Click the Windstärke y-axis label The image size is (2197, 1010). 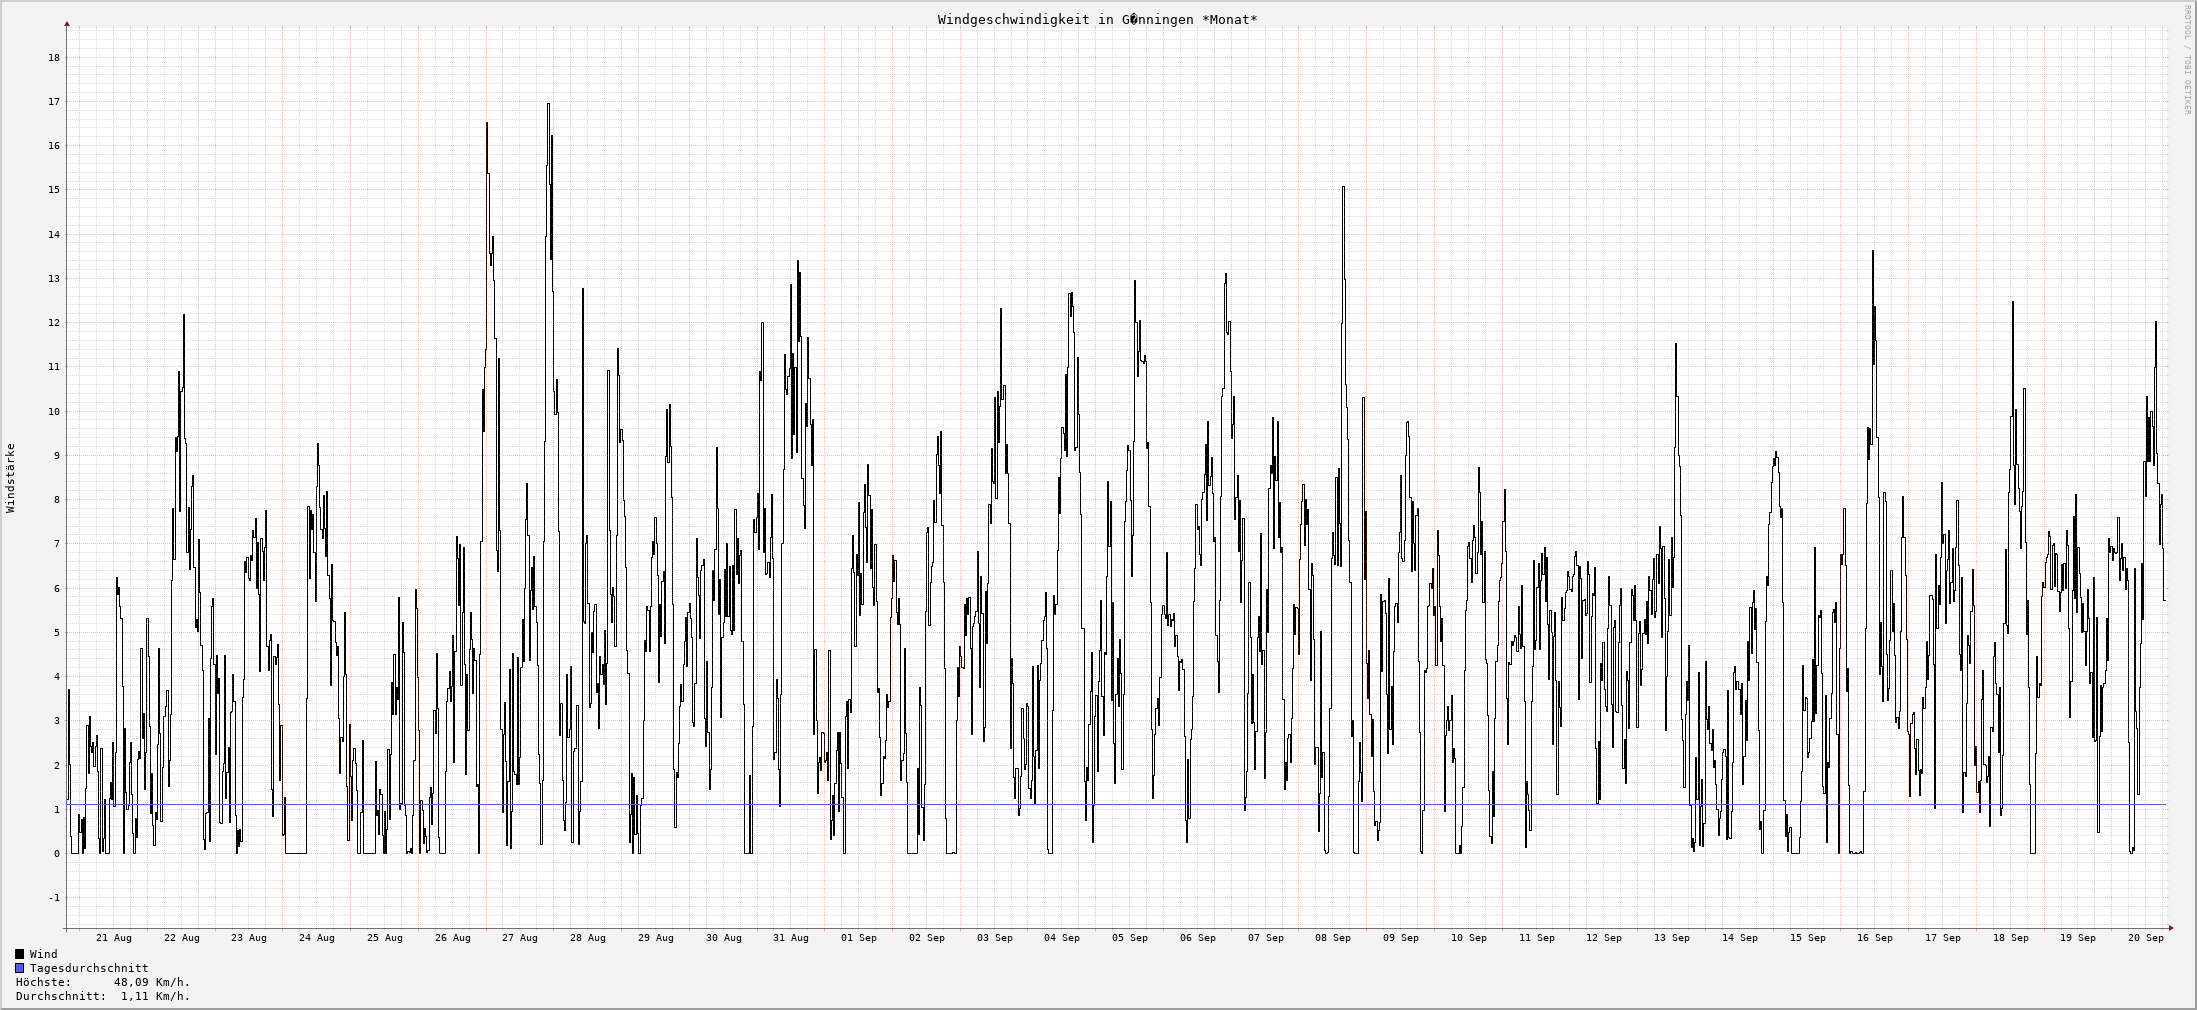11,478
